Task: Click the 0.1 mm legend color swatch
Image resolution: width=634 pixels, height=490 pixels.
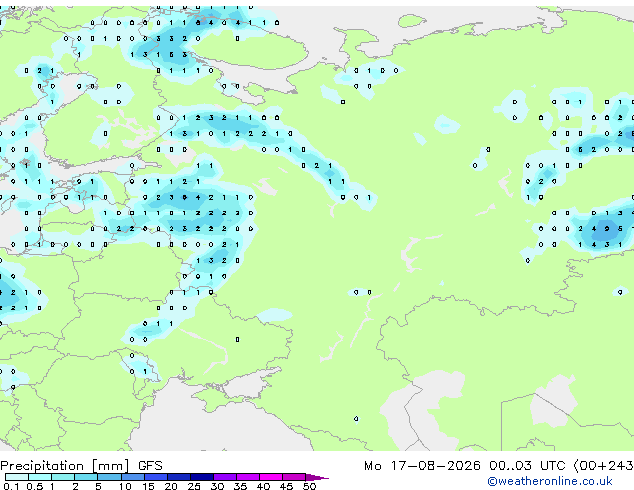Action: 17,477
